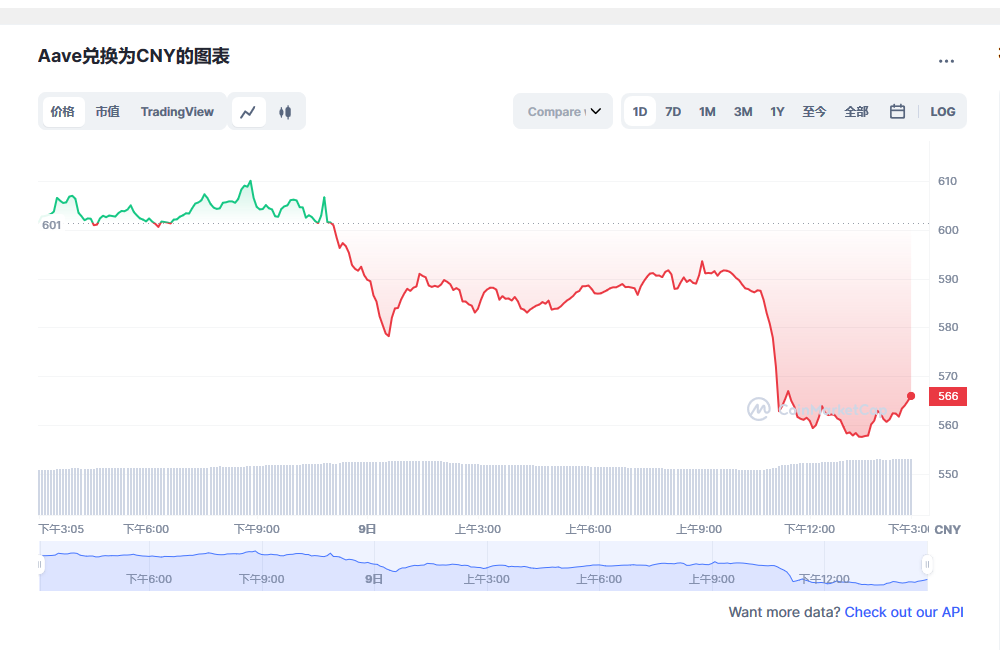The width and height of the screenshot is (1000, 650).
Task: Click the 上午3:00 label on main time axis
Action: 478,529
